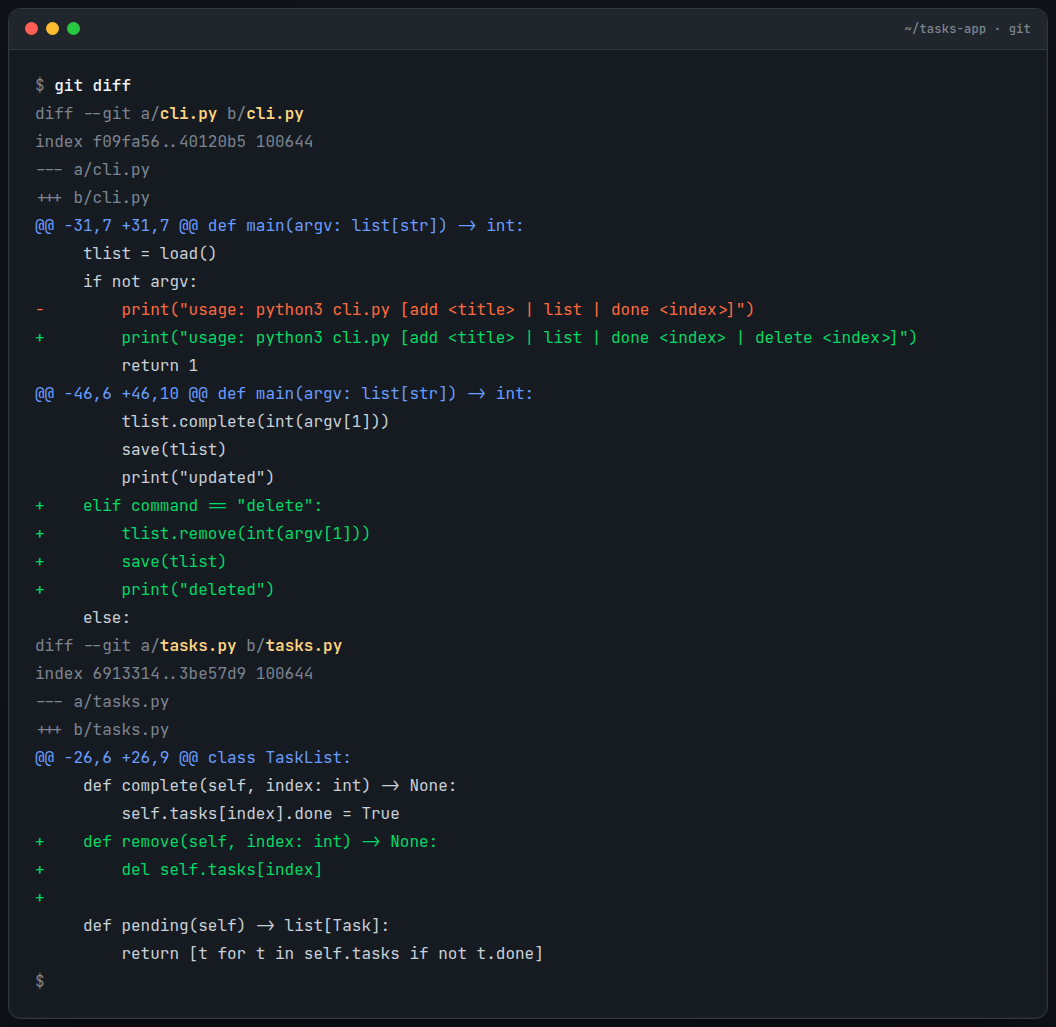Click the green maximize window button

point(73,28)
